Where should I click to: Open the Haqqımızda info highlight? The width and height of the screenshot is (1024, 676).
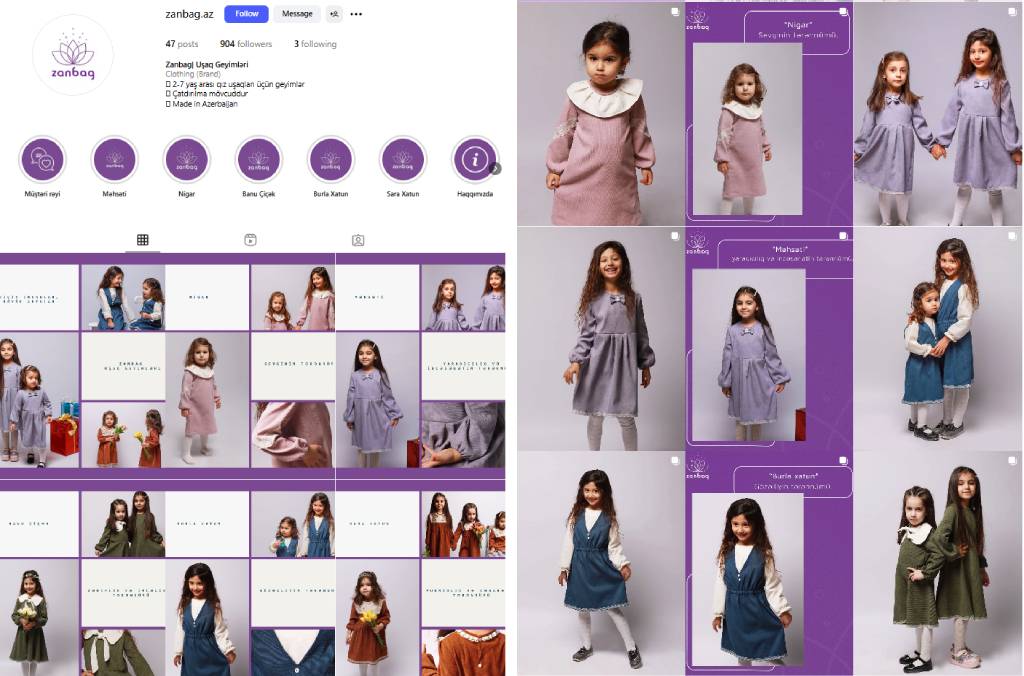pos(474,160)
